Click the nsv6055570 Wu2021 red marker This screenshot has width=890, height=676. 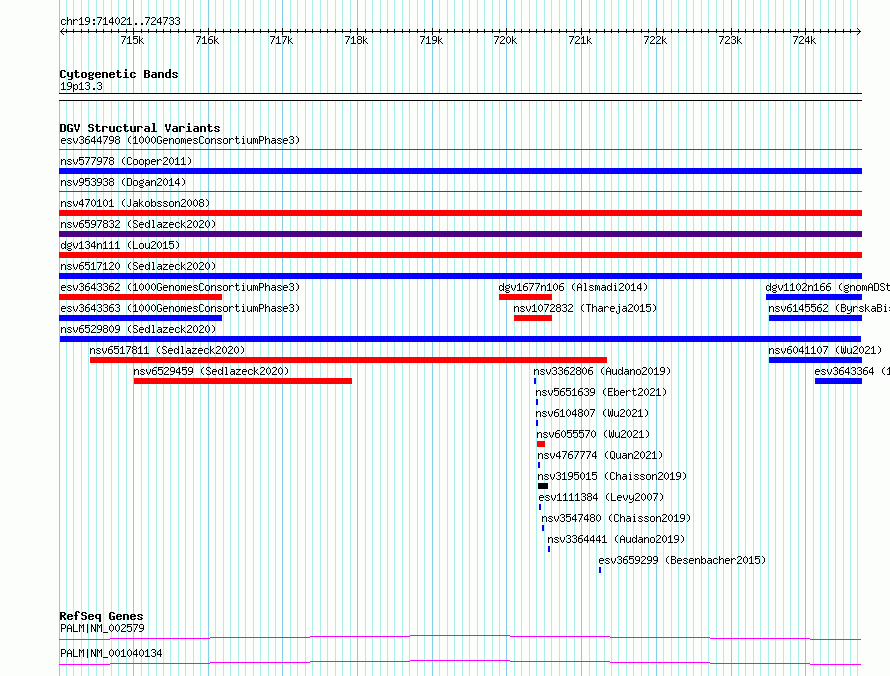[540, 444]
